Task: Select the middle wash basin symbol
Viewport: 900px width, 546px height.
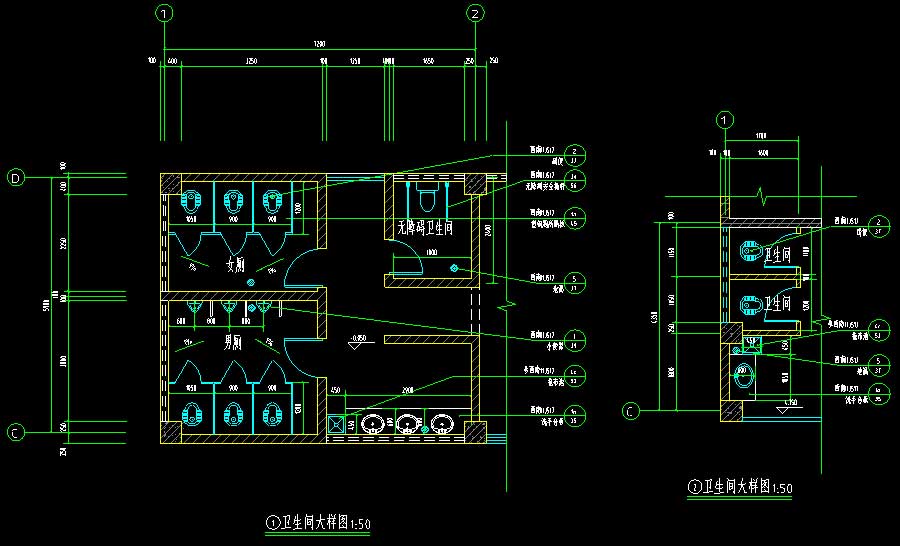Action: 407,424
